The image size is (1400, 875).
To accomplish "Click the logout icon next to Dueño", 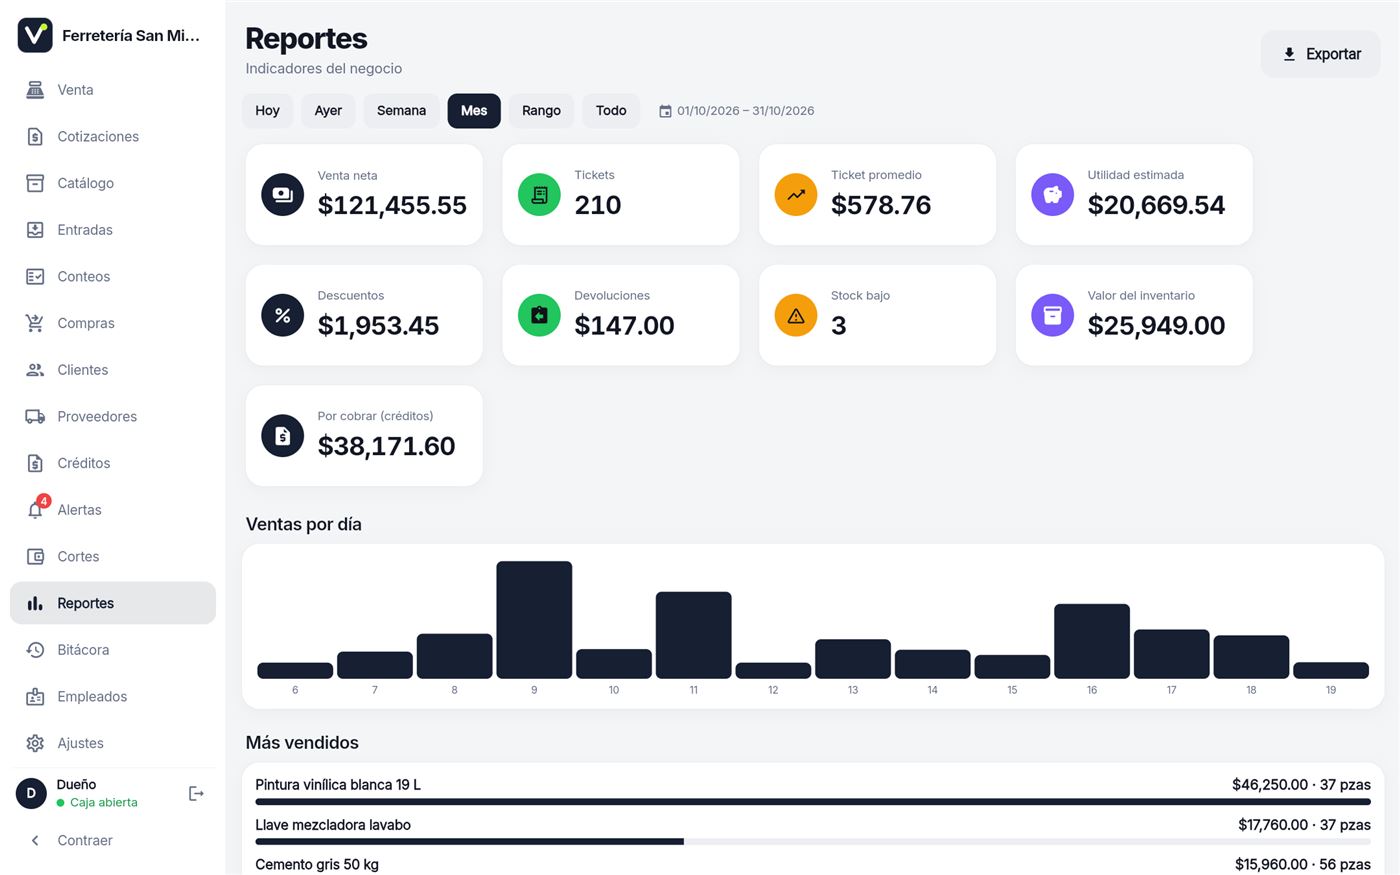I will [x=196, y=794].
